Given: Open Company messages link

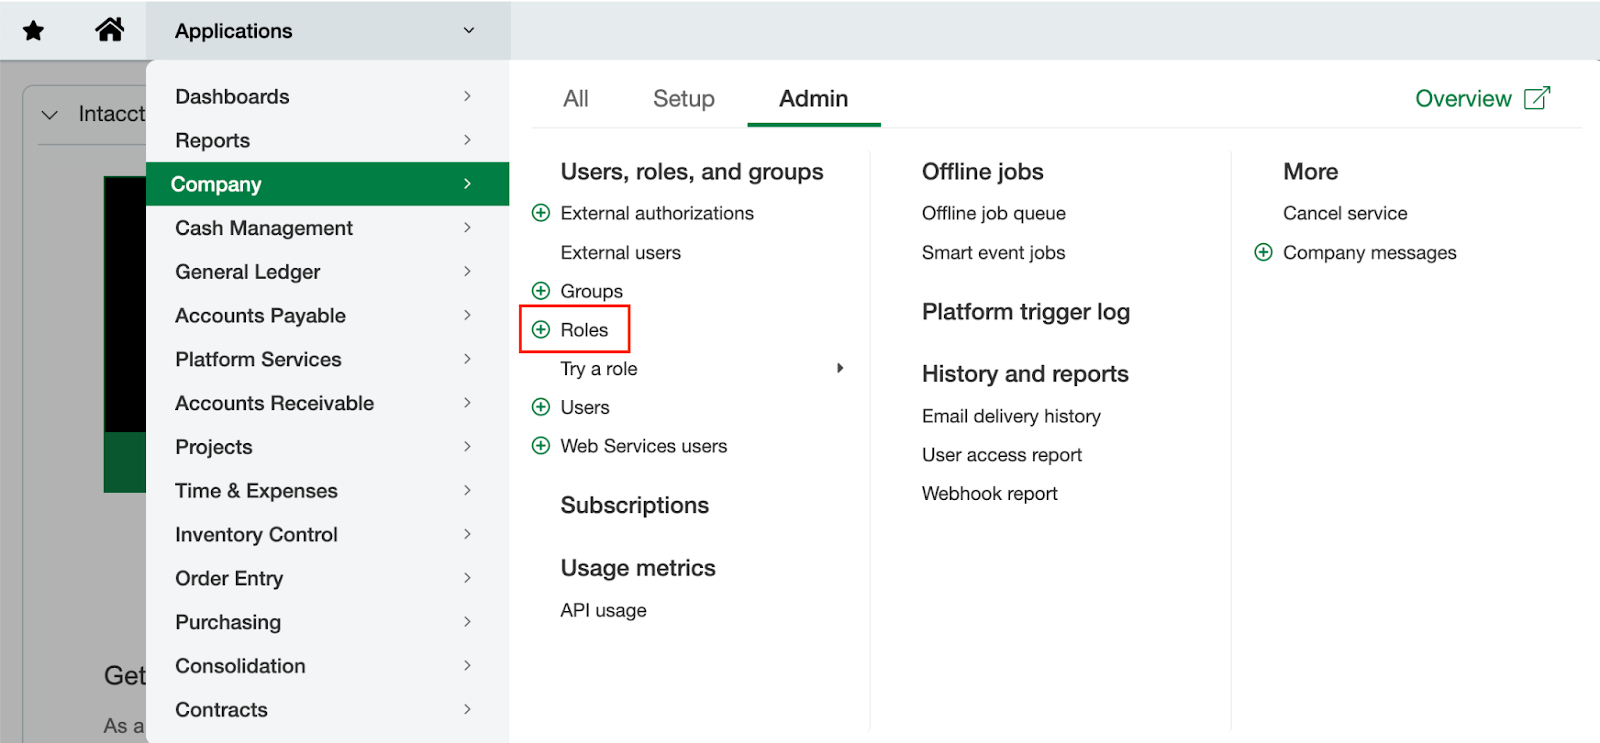Looking at the screenshot, I should click(1369, 253).
